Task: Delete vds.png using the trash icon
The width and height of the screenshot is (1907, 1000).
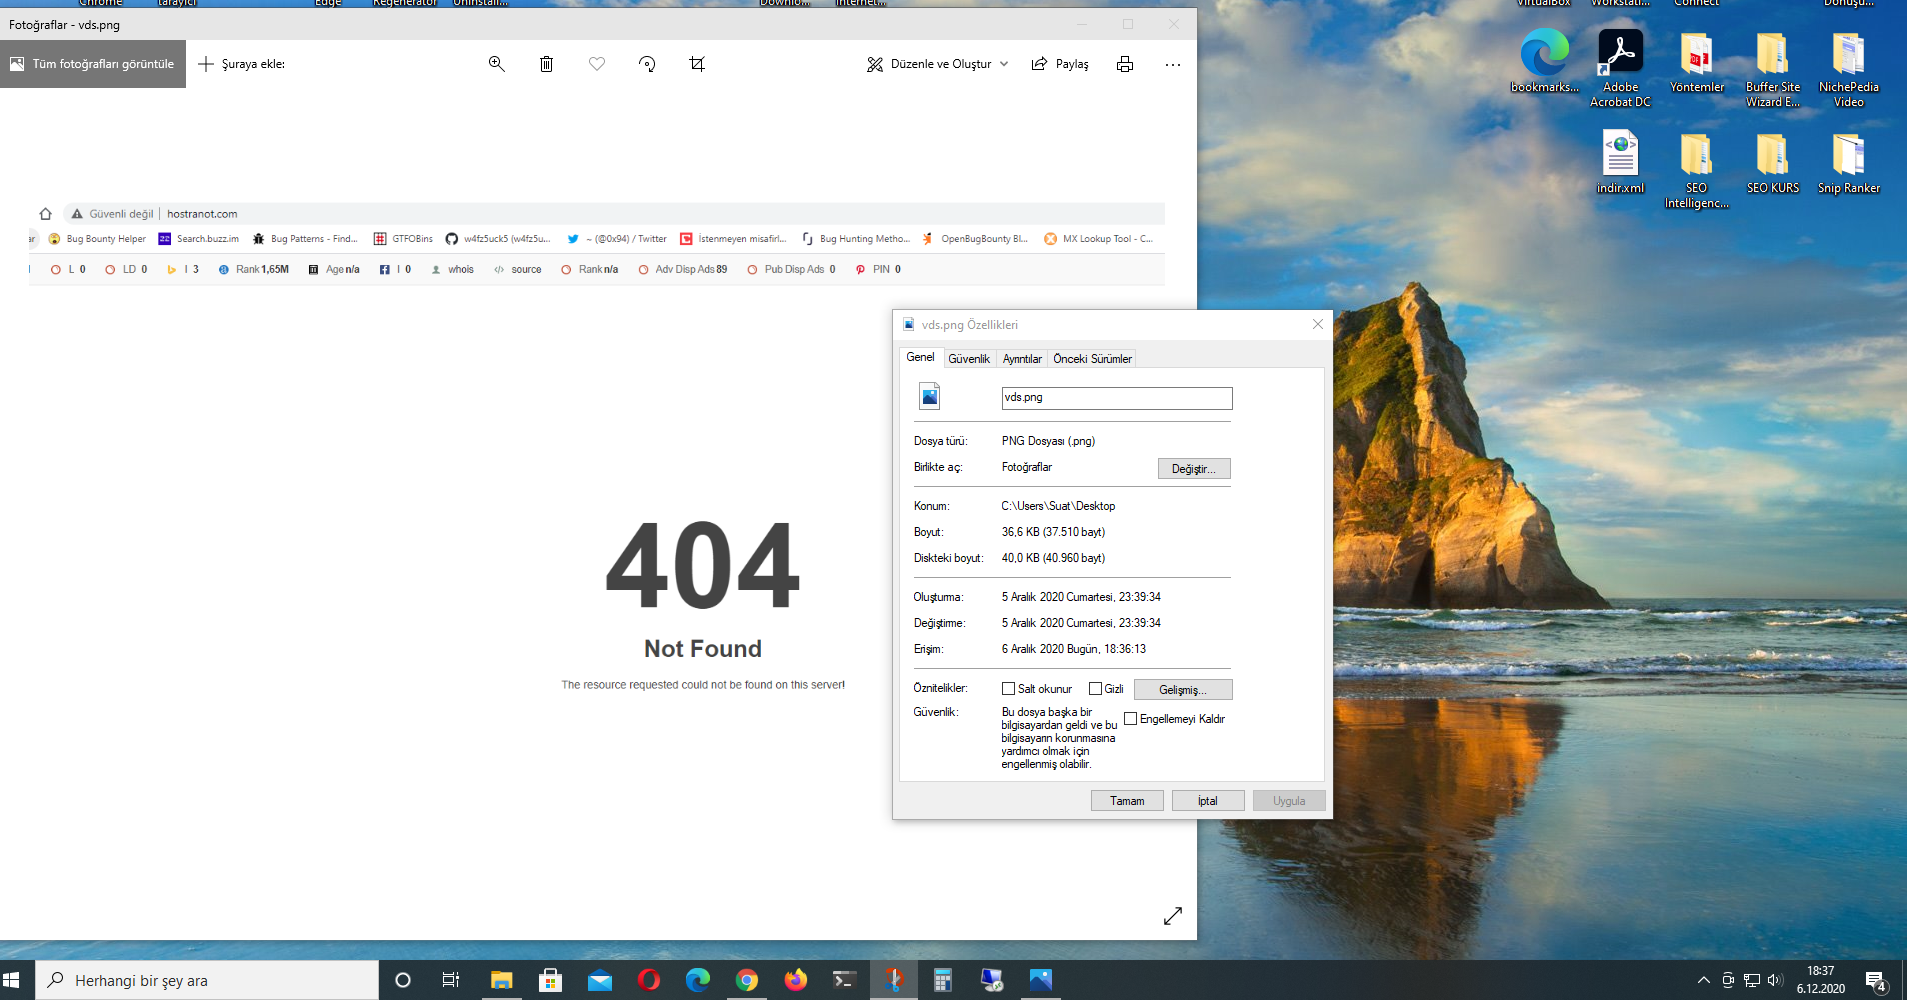Action: pyautogui.click(x=546, y=64)
